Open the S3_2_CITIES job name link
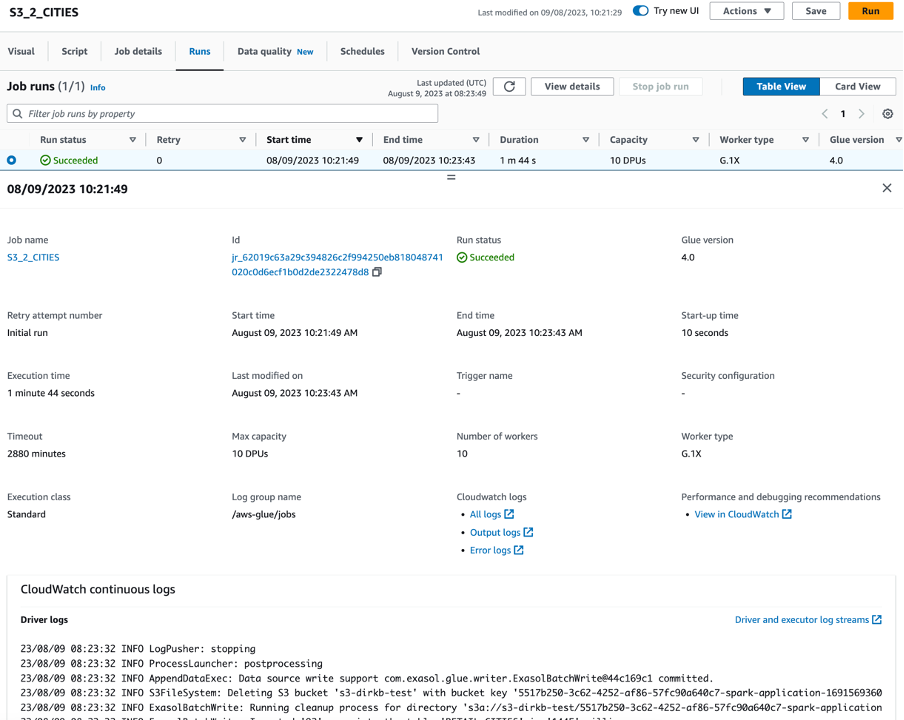Image resolution: width=904 pixels, height=720 pixels. point(33,258)
